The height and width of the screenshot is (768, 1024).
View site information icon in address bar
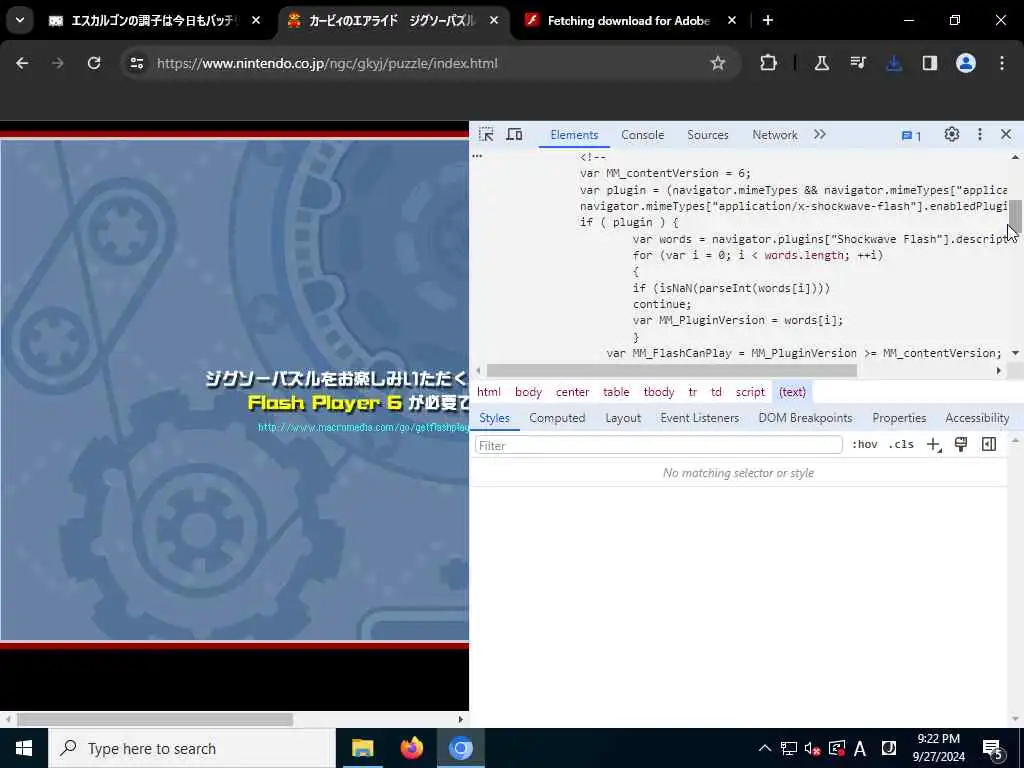[136, 63]
